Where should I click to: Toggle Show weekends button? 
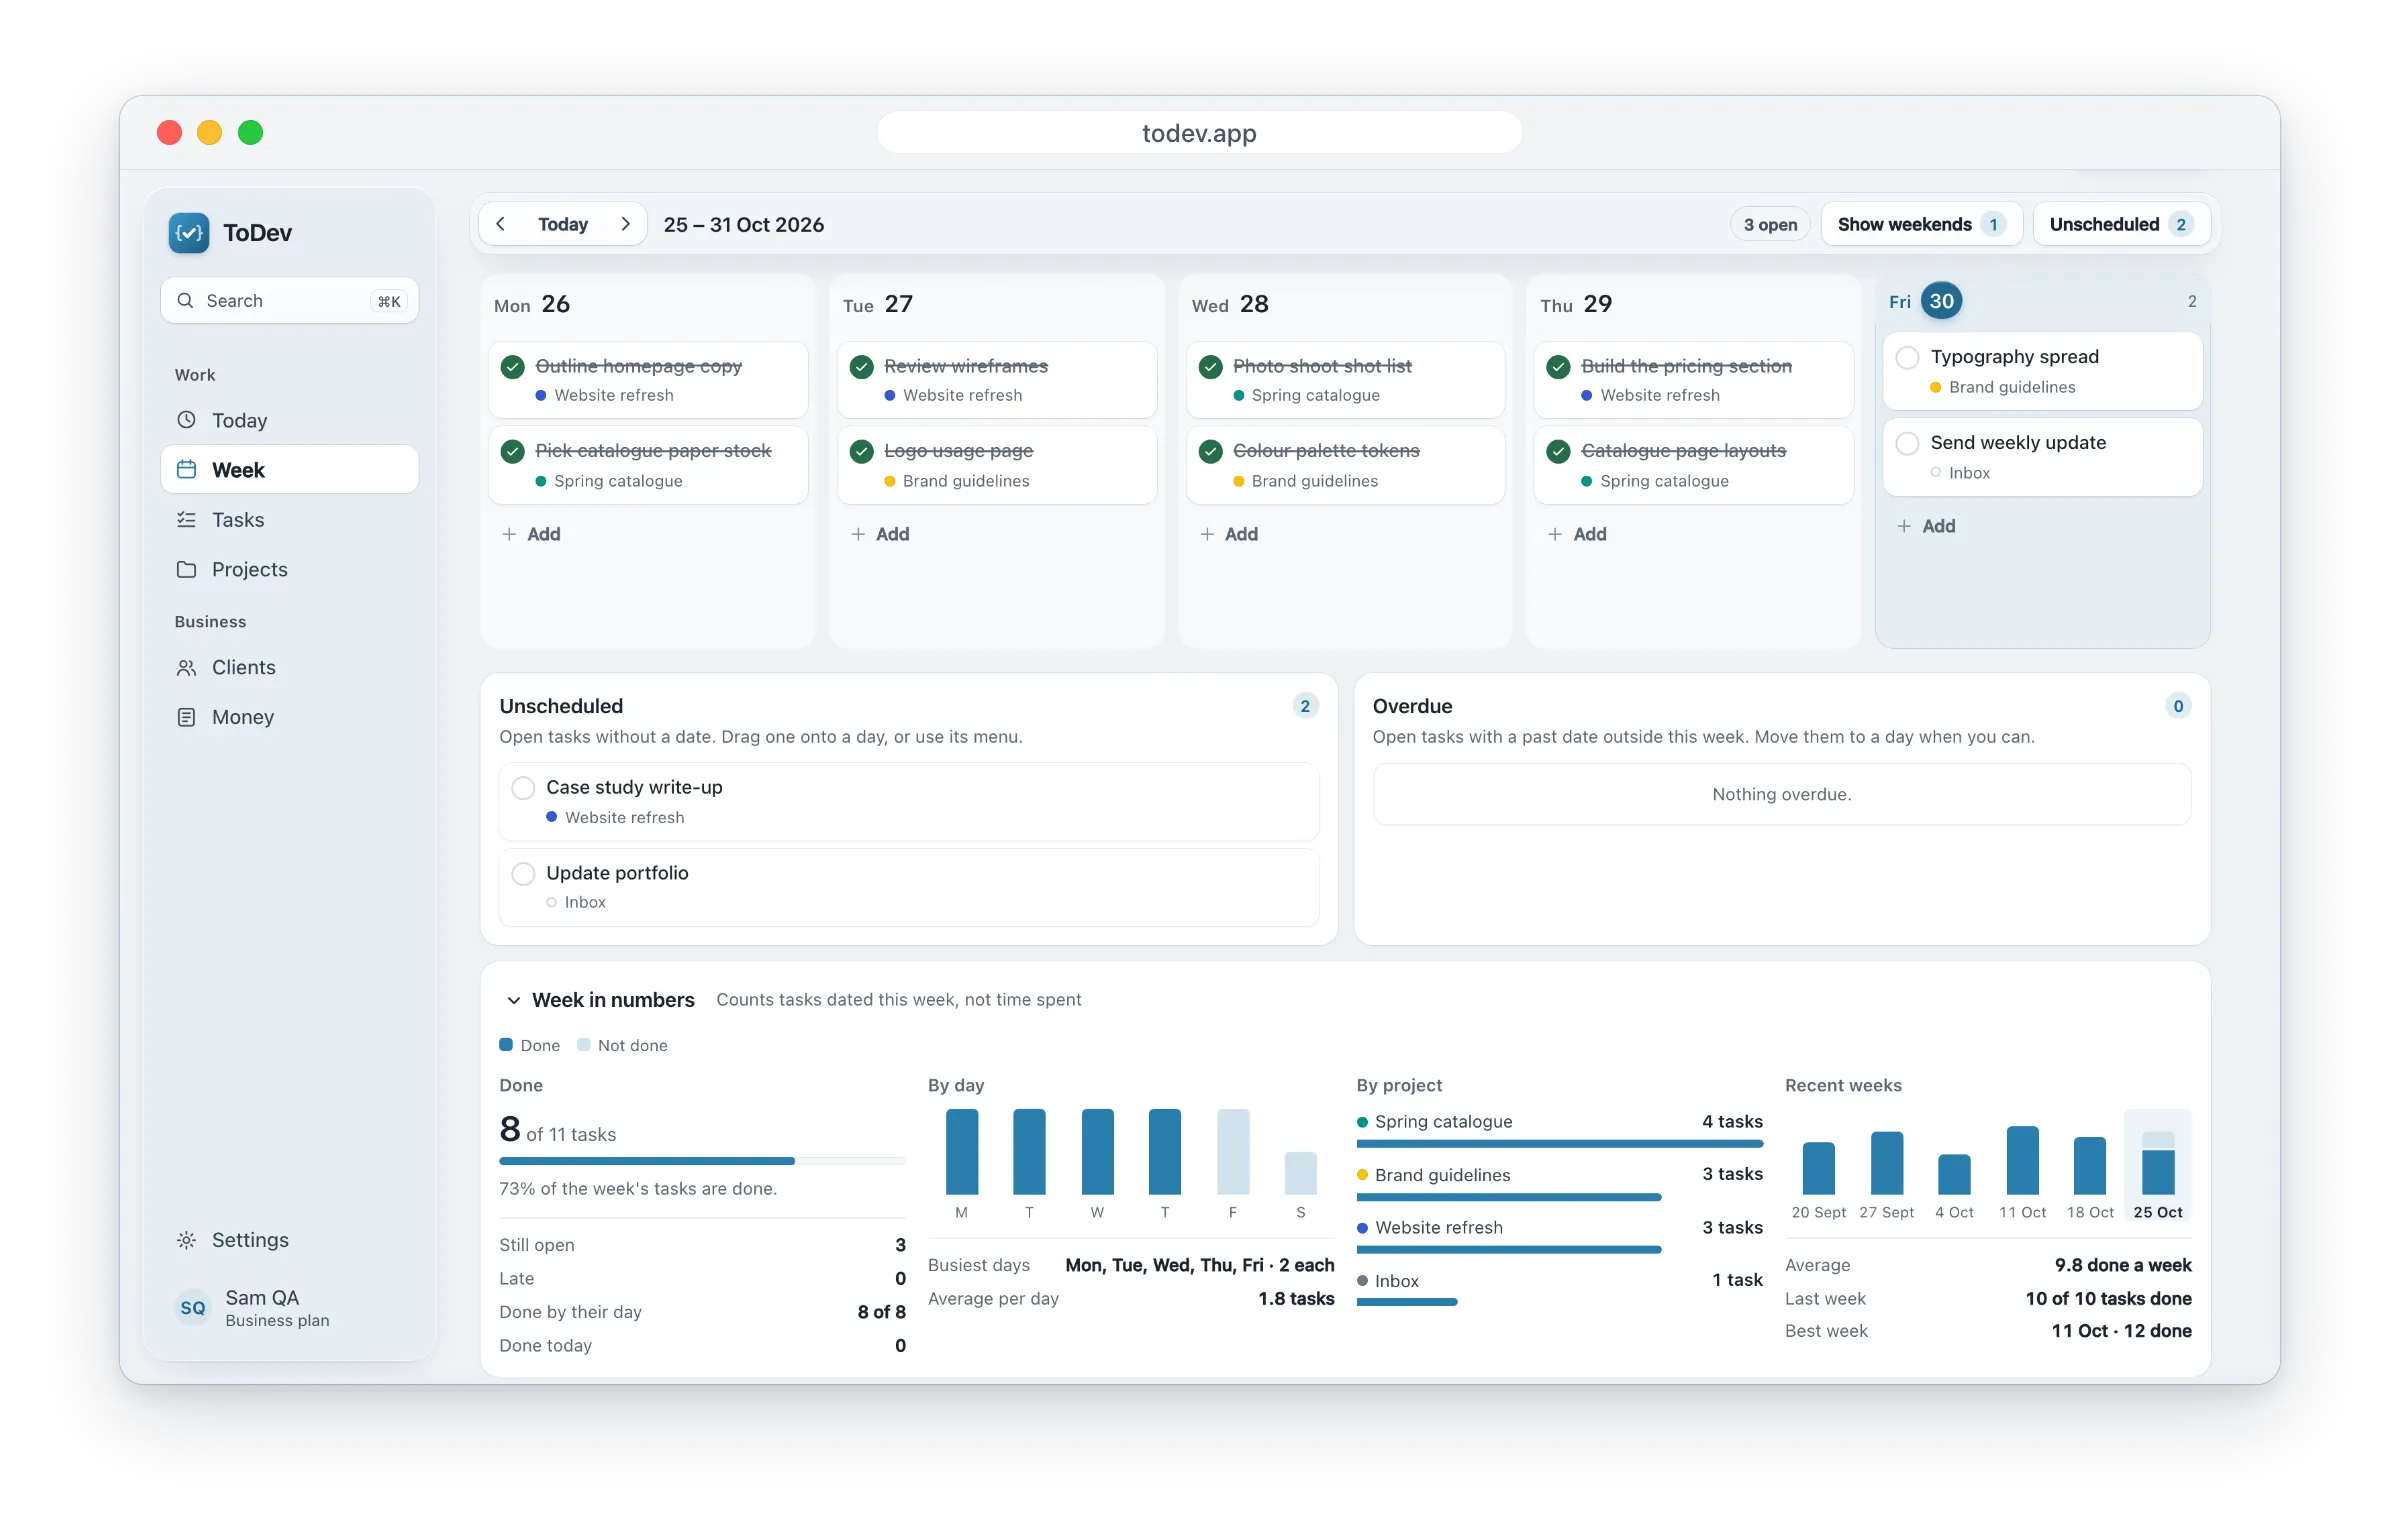1921,224
